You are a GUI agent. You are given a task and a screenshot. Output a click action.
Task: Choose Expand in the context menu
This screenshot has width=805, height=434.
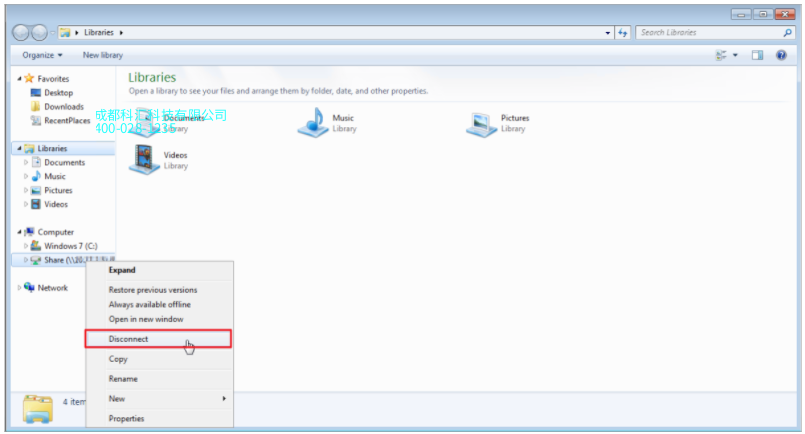(x=159, y=270)
